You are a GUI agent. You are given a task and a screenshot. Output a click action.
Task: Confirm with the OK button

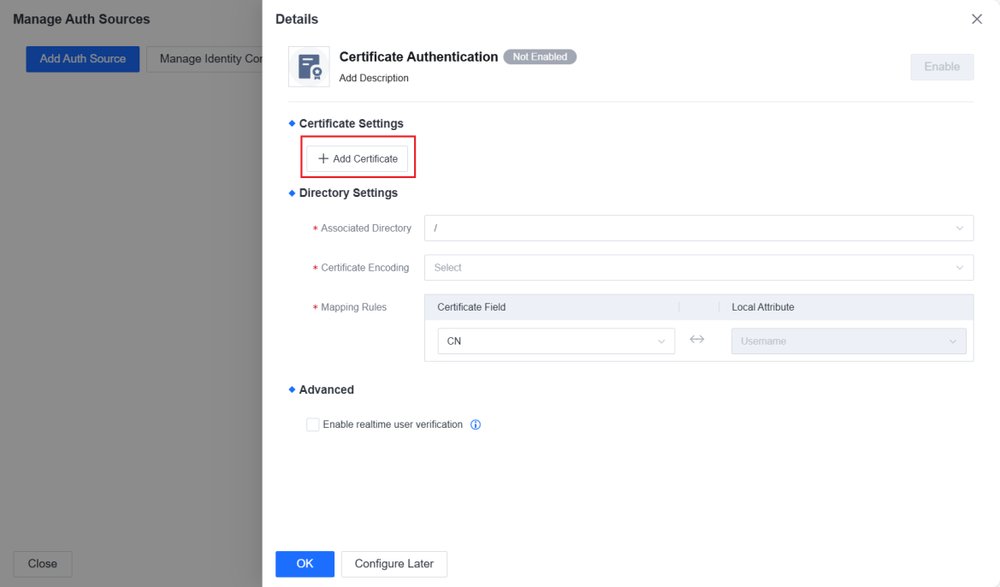coord(305,564)
